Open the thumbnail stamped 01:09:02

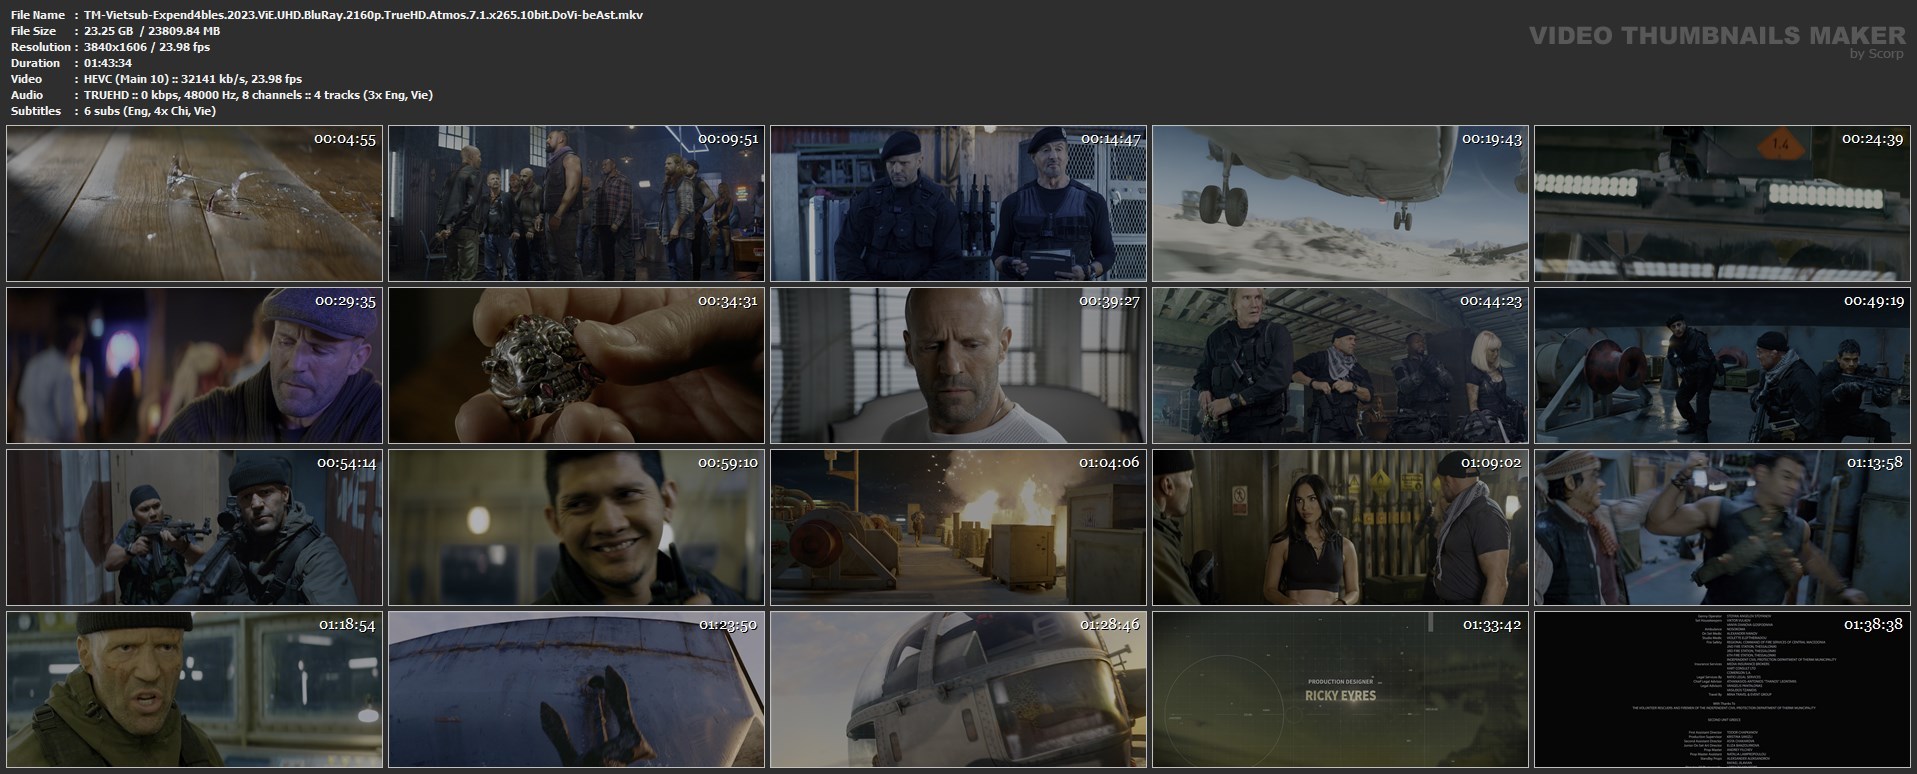pyautogui.click(x=1340, y=528)
